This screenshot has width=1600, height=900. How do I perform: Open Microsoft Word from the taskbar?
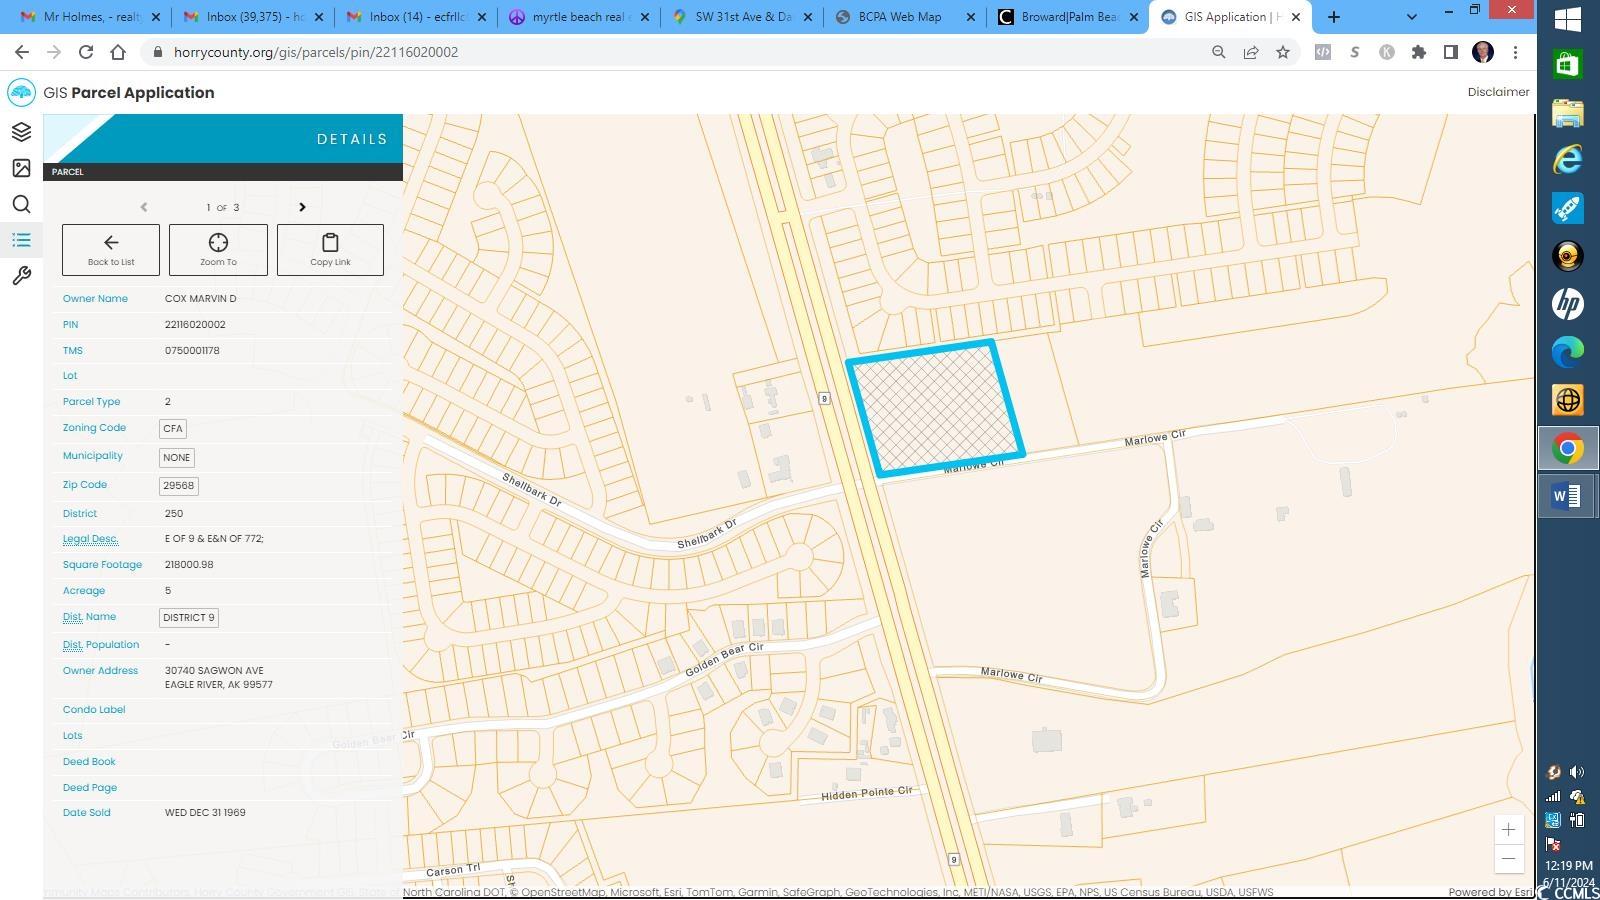pyautogui.click(x=1567, y=496)
